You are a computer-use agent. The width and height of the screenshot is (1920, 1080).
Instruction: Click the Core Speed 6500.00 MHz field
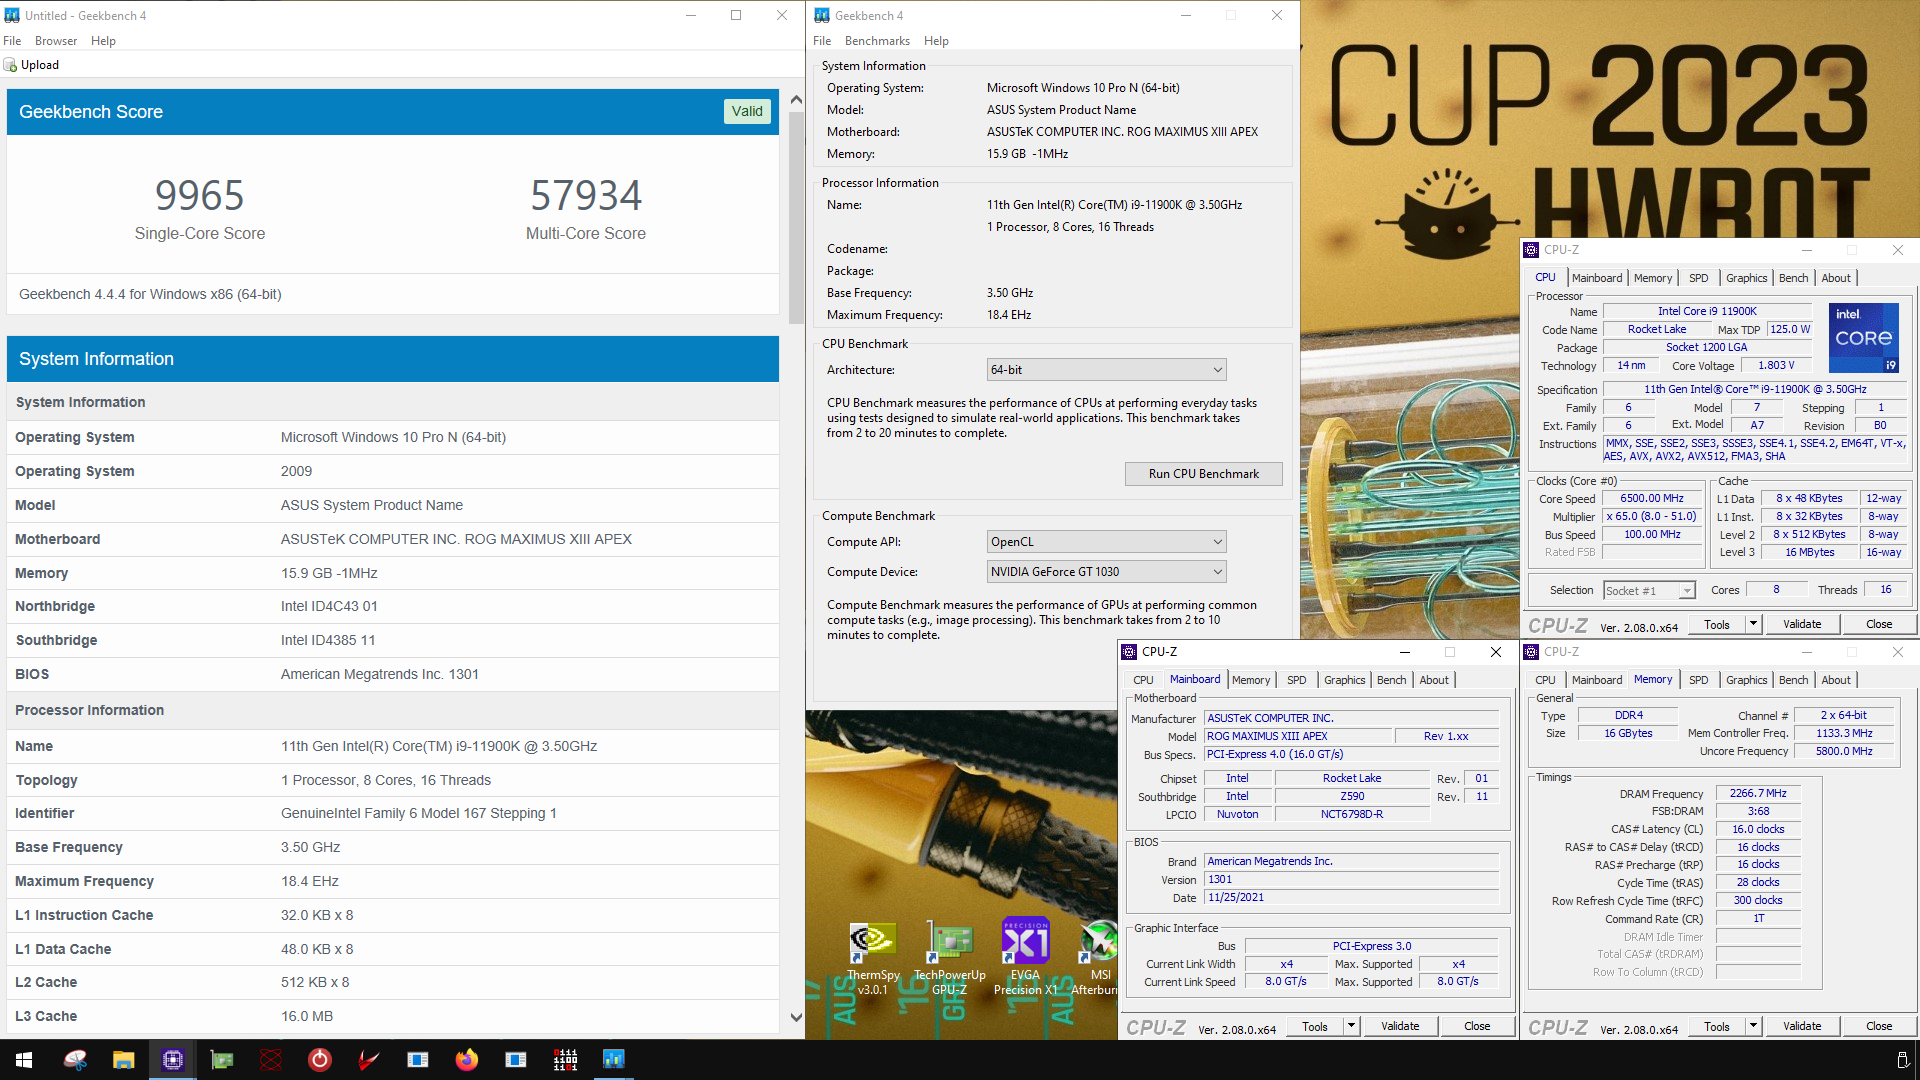[1651, 499]
